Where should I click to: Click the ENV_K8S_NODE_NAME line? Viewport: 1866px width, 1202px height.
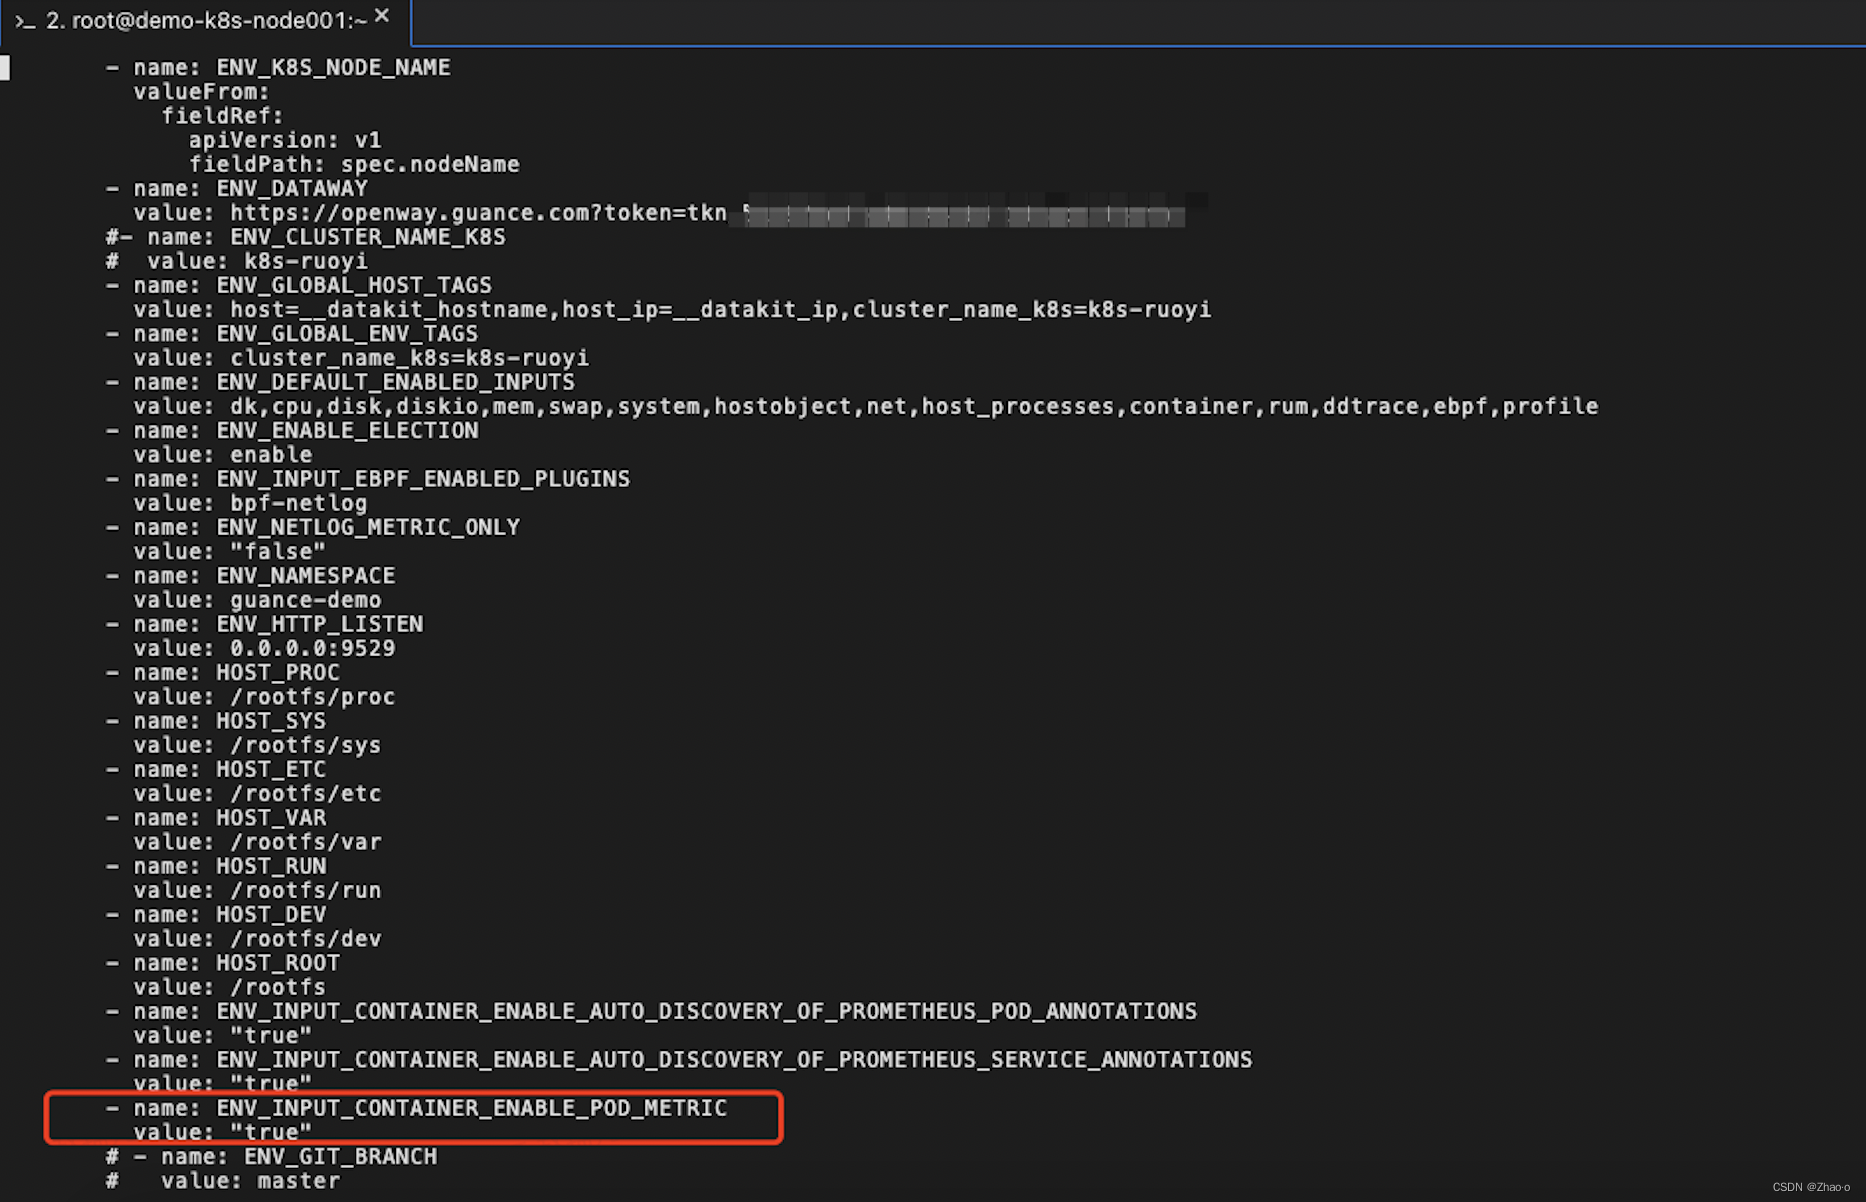[278, 67]
